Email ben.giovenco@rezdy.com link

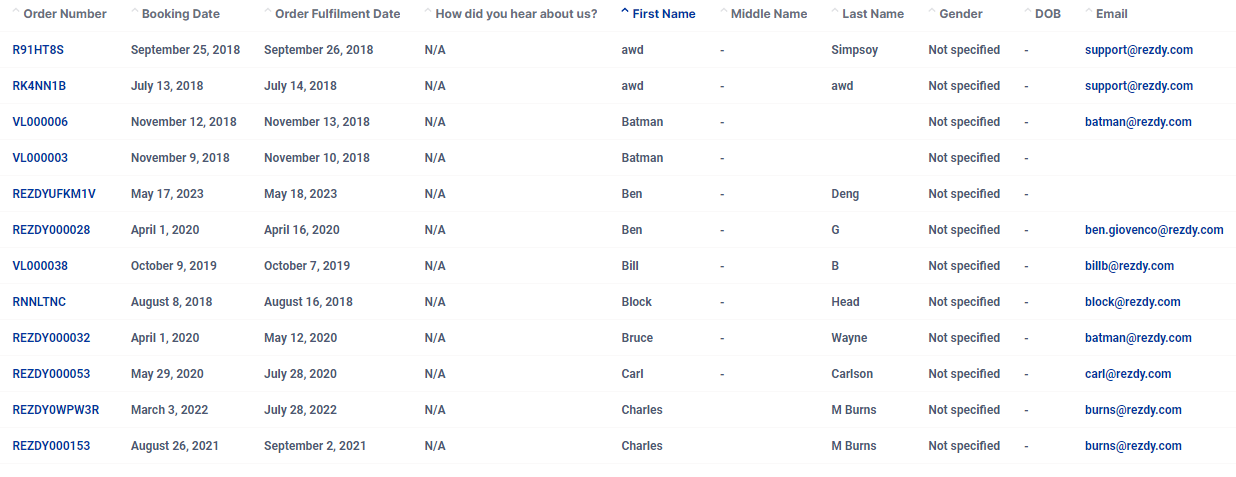click(1154, 230)
